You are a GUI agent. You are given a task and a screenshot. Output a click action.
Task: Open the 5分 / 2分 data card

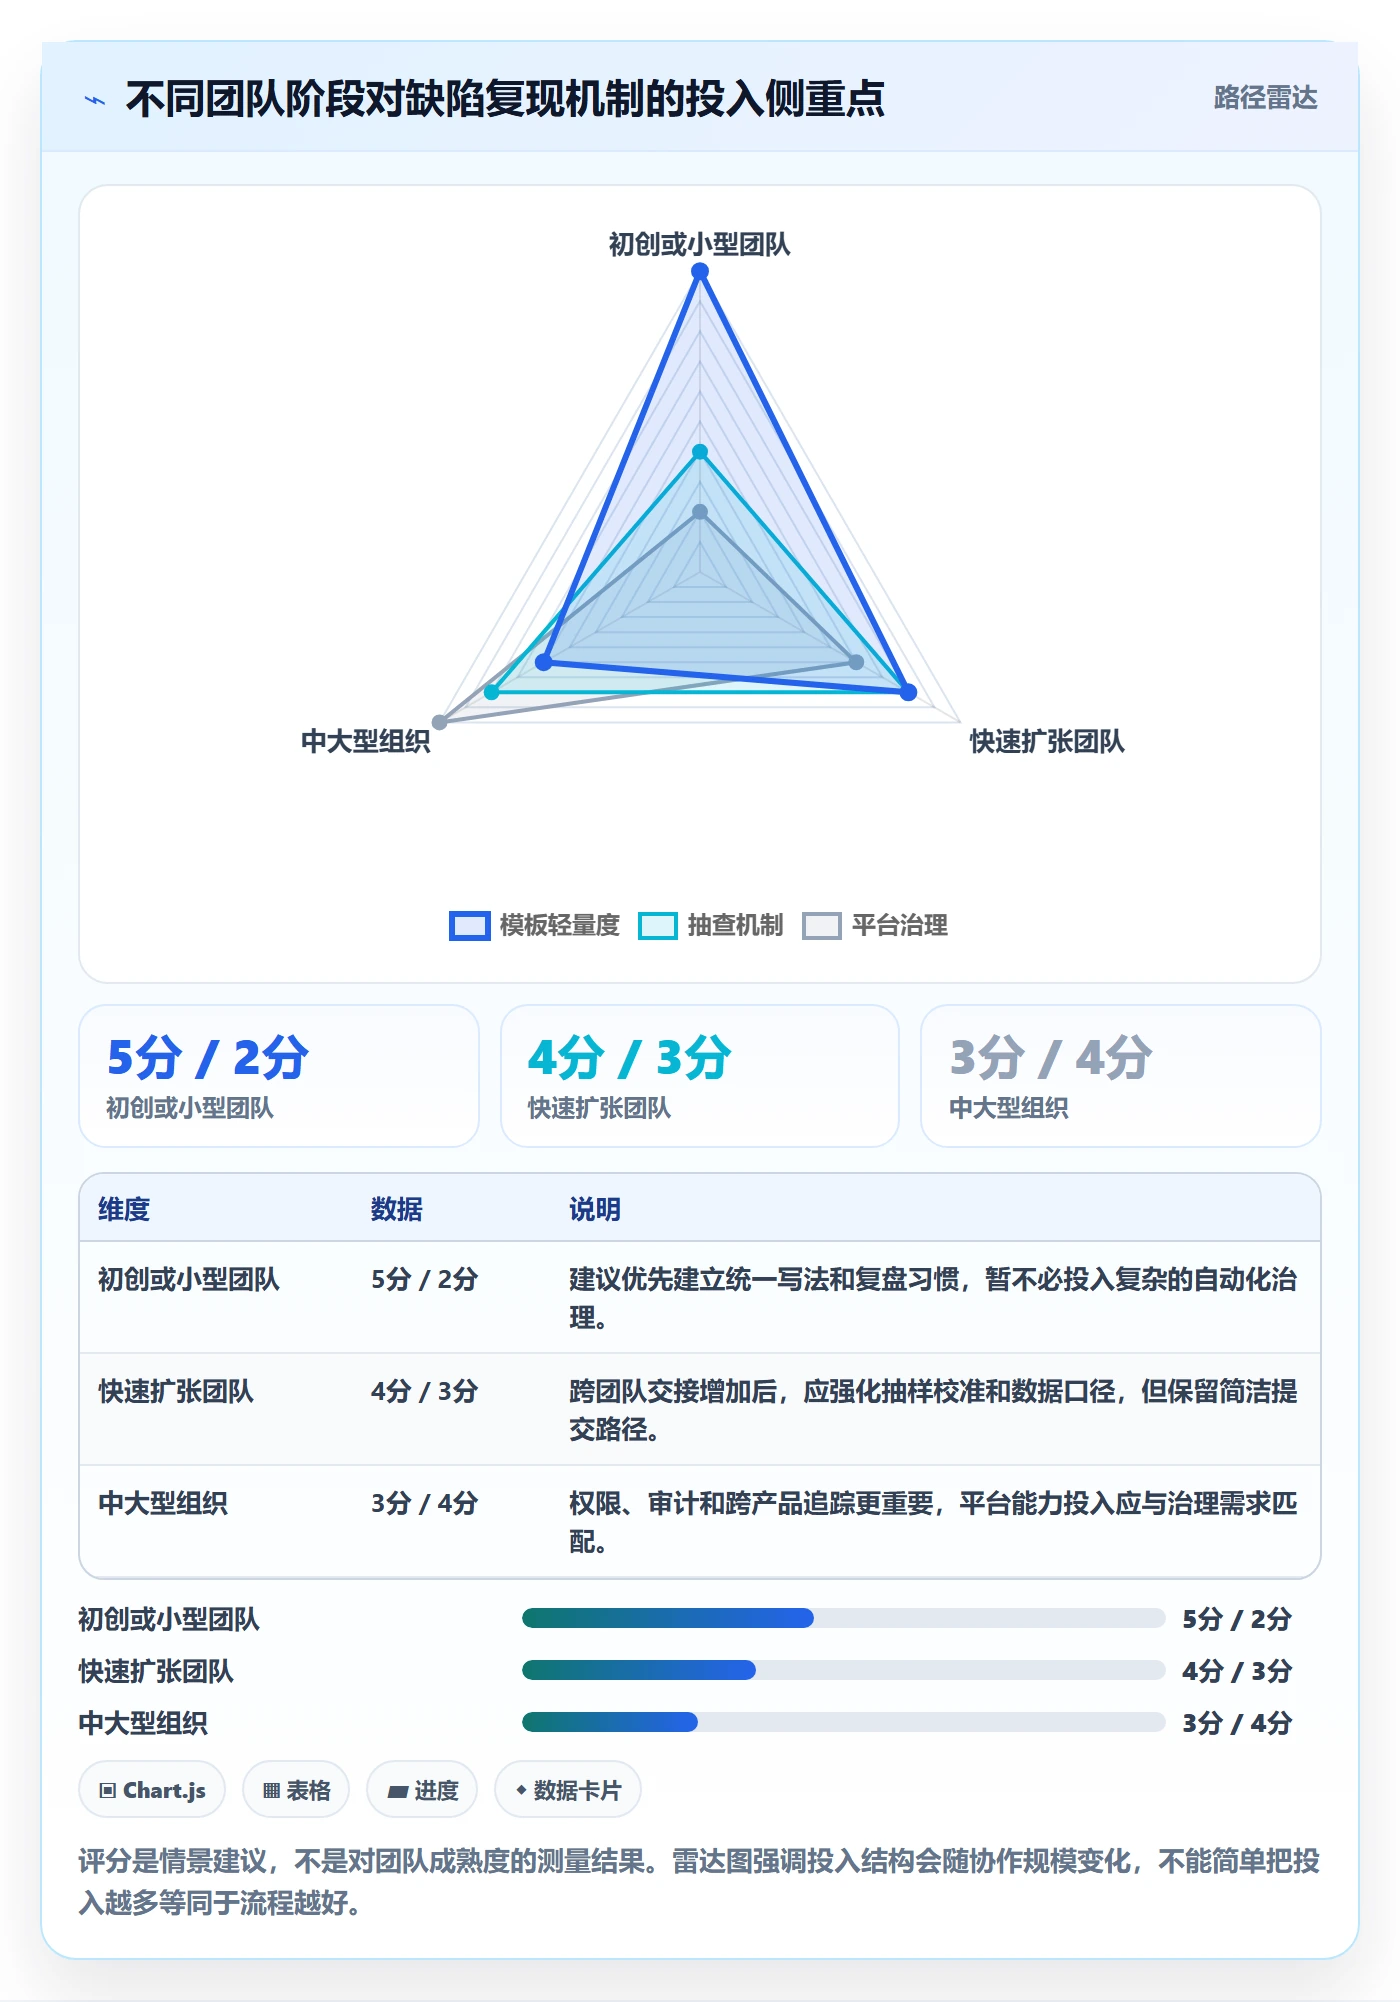279,1076
